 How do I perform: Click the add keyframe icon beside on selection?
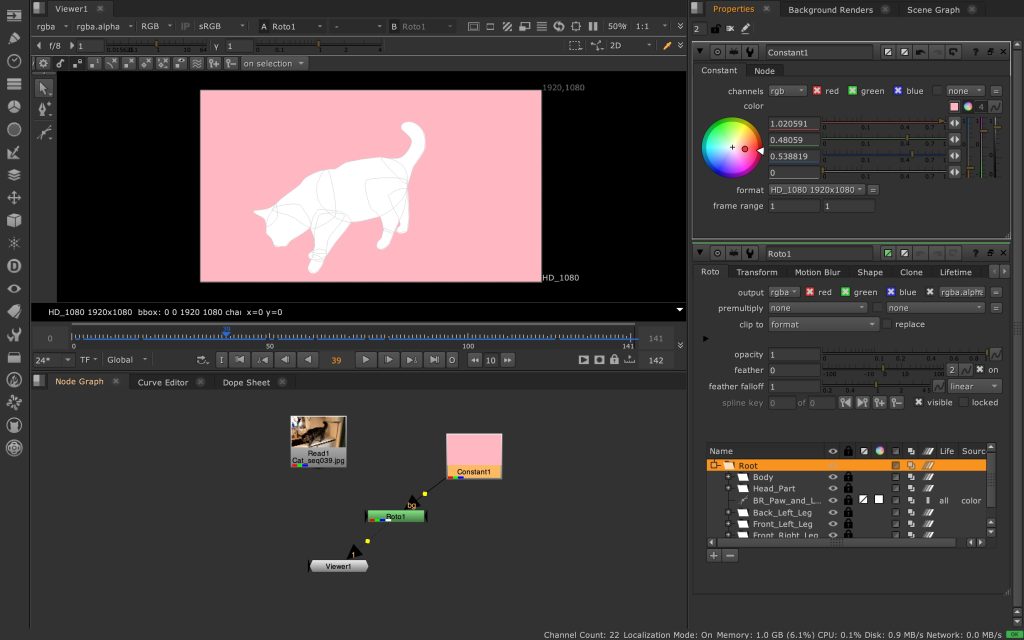tap(214, 63)
